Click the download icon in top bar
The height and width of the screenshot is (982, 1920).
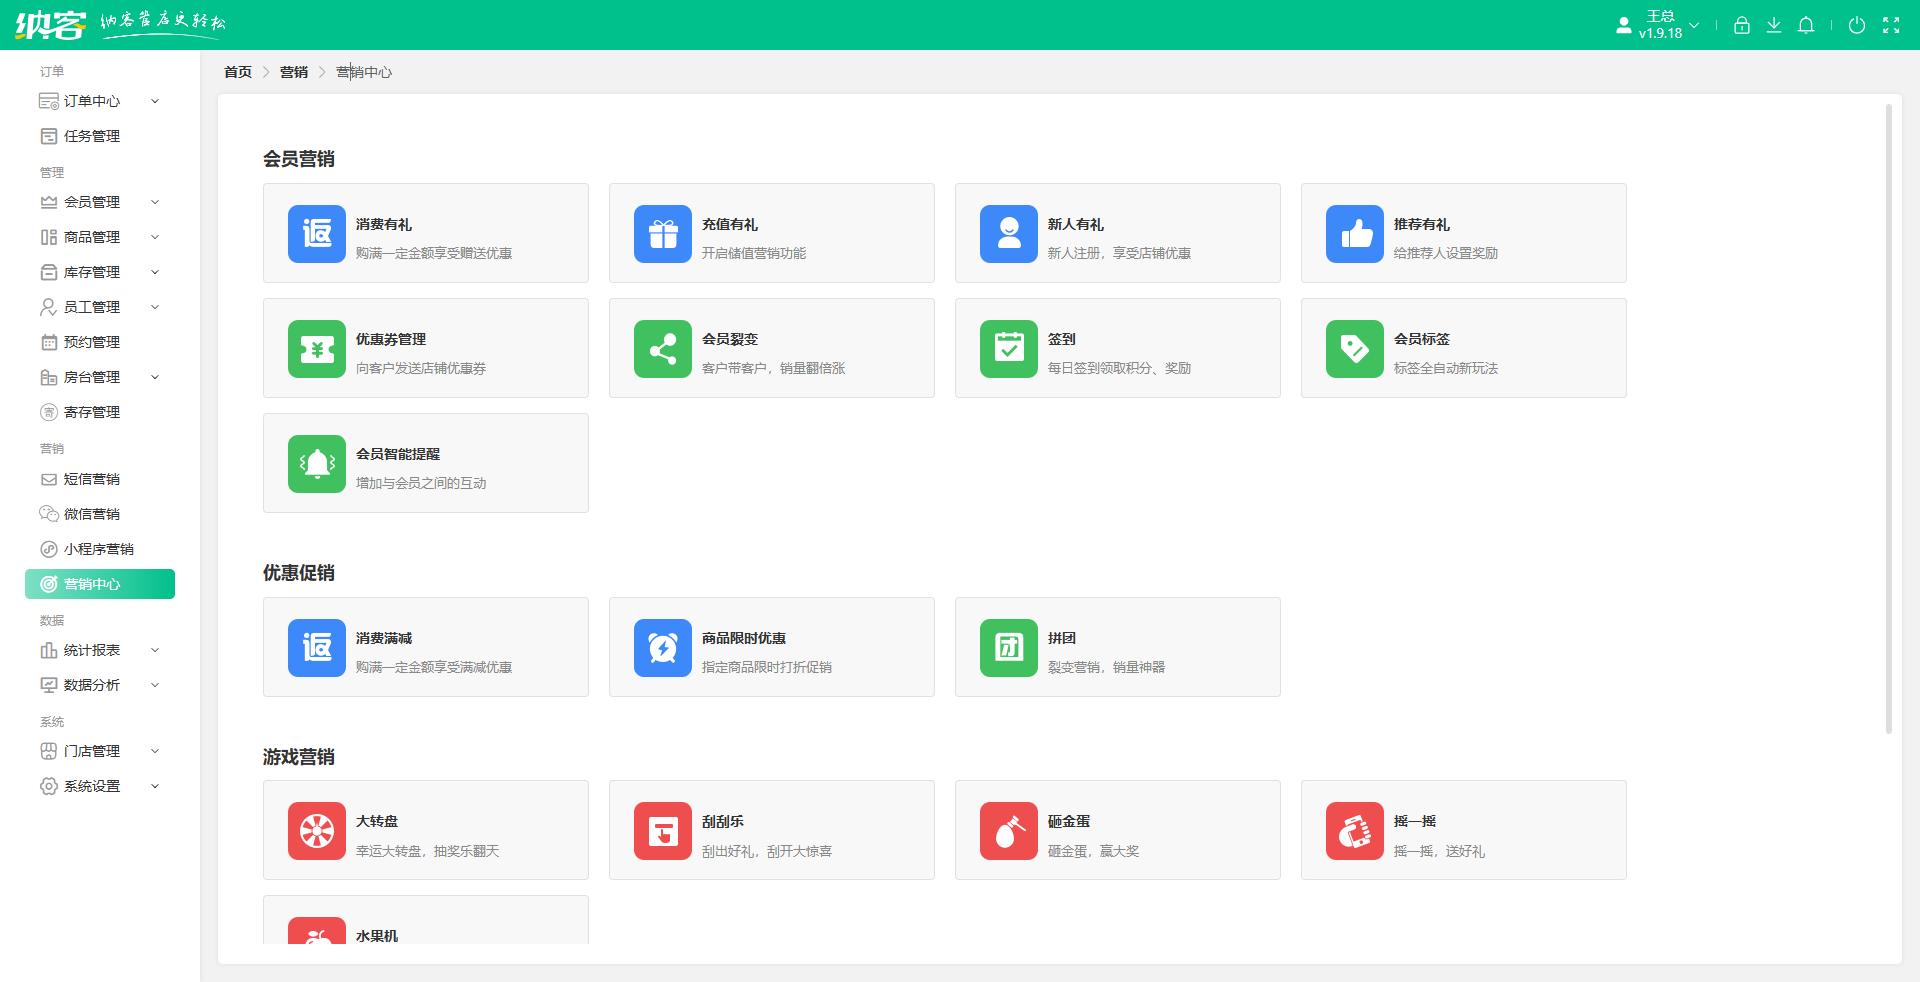[x=1773, y=25]
